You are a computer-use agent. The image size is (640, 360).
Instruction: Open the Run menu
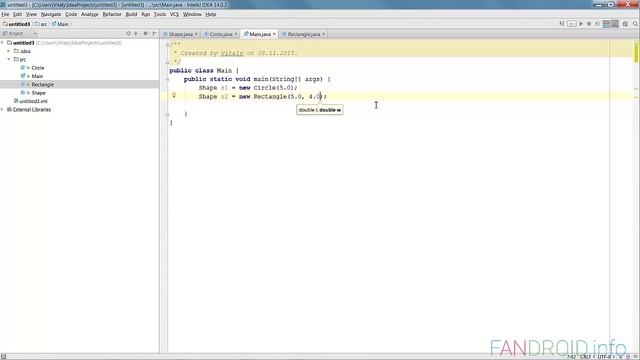coord(145,14)
